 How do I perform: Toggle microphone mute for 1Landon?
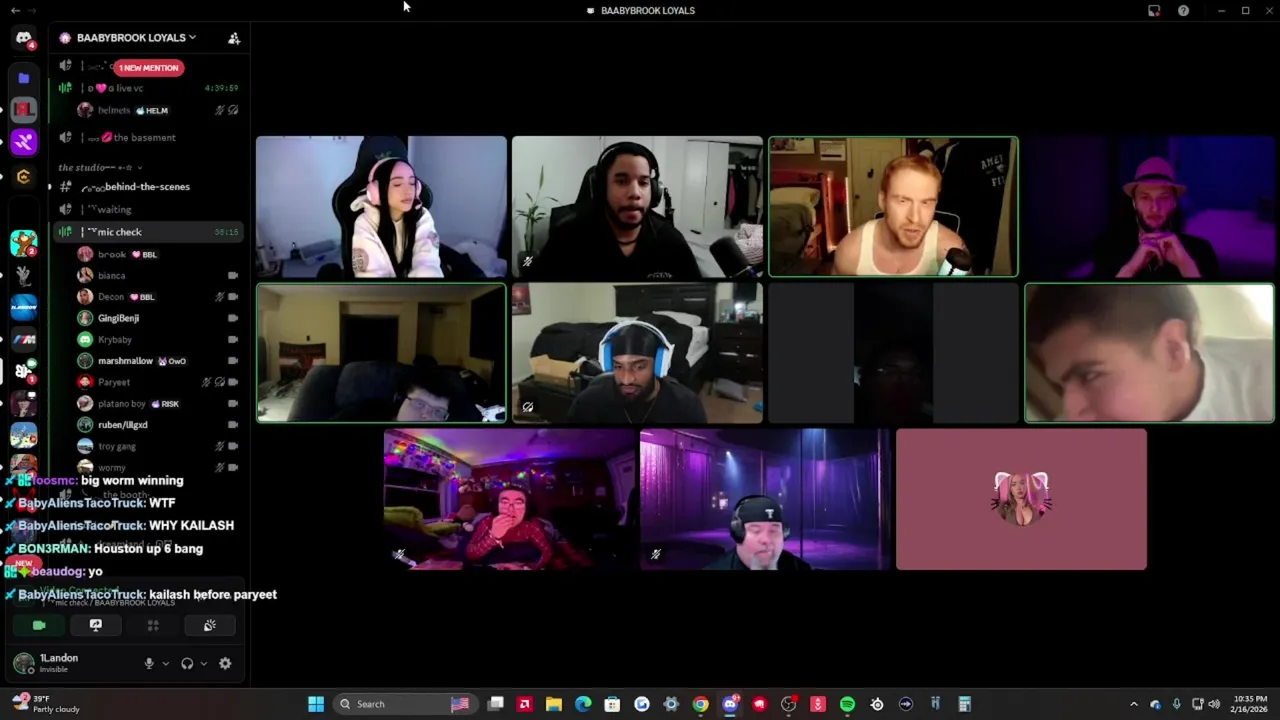pos(149,663)
